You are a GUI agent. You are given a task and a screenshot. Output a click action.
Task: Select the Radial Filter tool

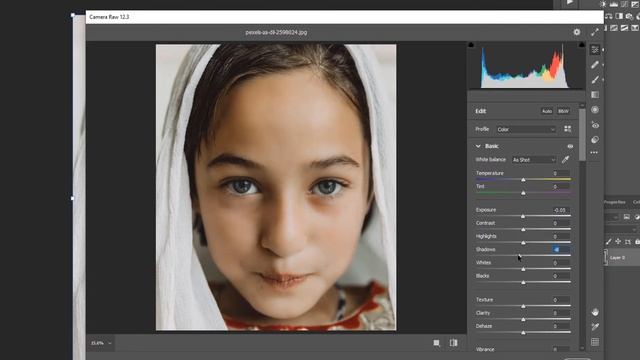tap(595, 110)
